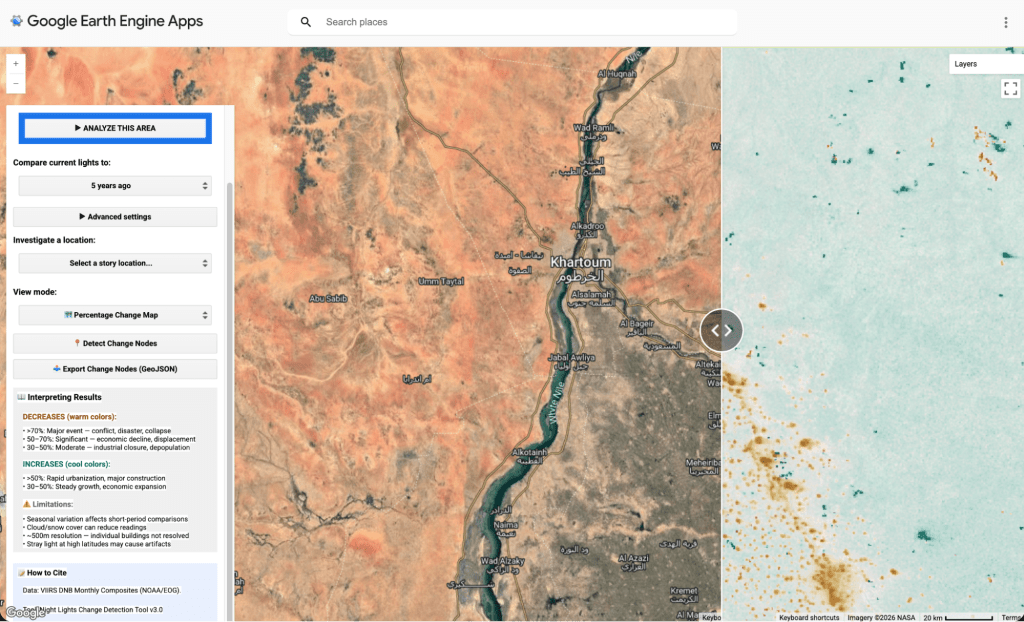
Task: Click the Abu Sabib place label
Action: [328, 299]
